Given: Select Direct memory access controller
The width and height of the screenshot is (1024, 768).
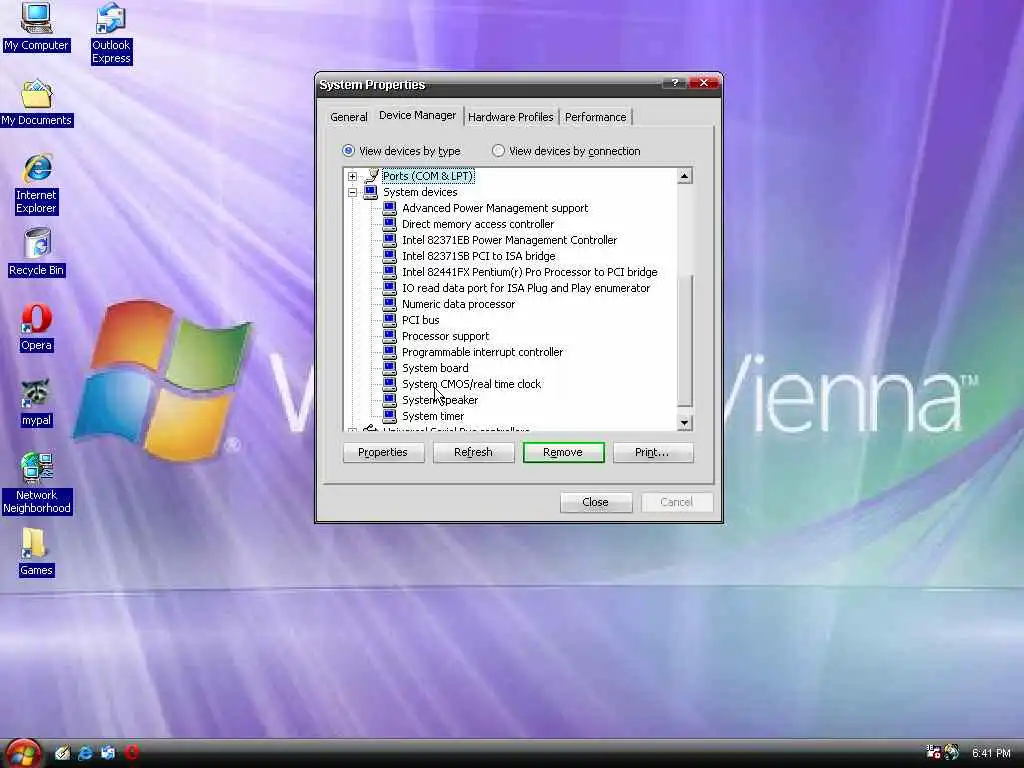Looking at the screenshot, I should (477, 224).
